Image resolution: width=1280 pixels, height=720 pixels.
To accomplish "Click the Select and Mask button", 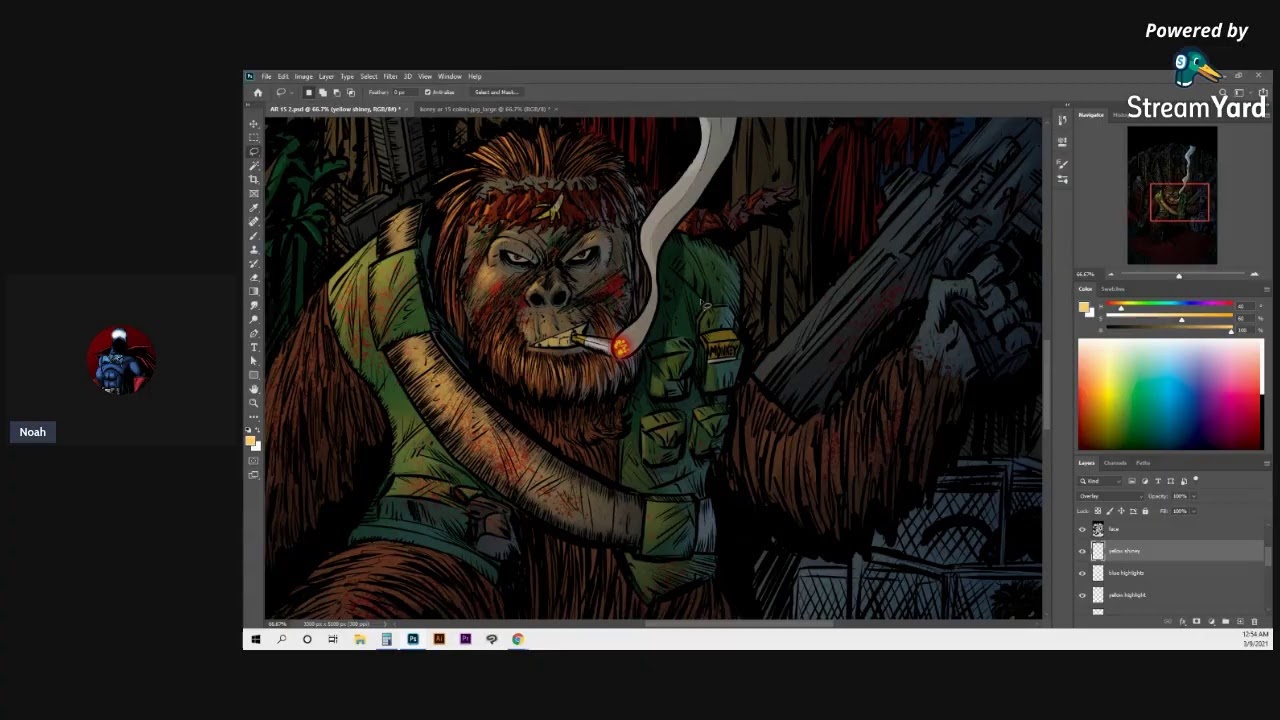I will [x=496, y=92].
